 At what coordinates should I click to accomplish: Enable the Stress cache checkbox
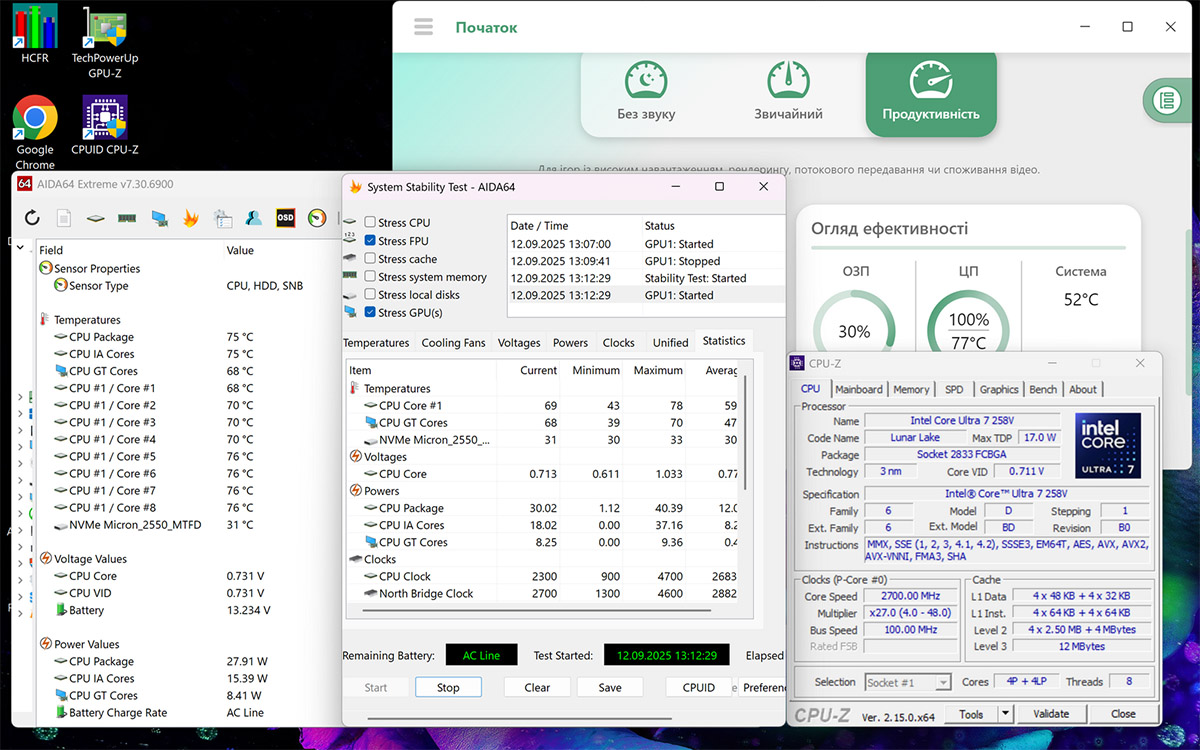point(370,259)
